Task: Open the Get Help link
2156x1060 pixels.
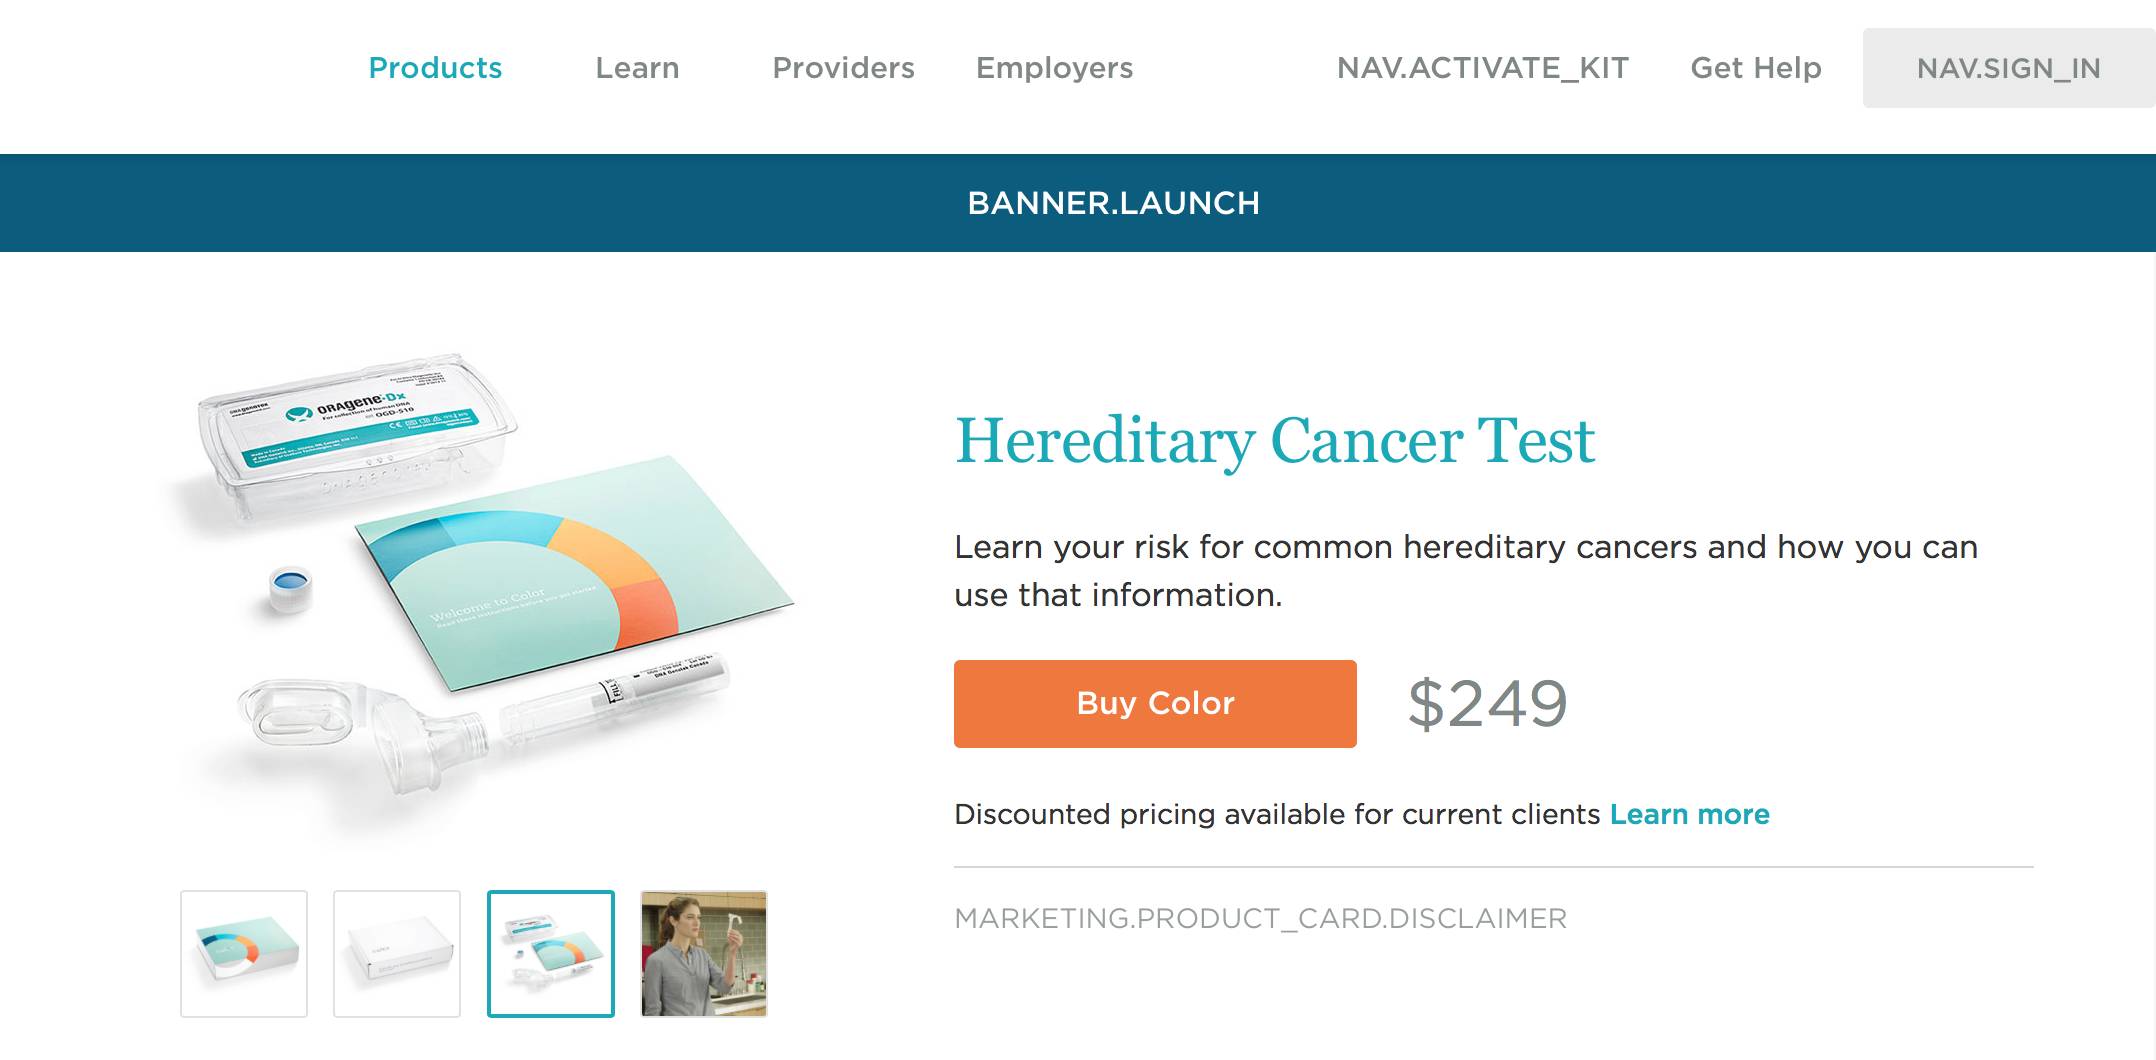Action: [1755, 68]
